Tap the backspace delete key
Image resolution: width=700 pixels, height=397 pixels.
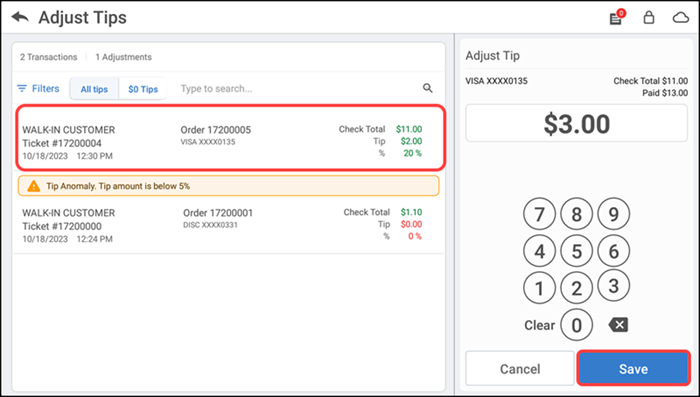(618, 325)
